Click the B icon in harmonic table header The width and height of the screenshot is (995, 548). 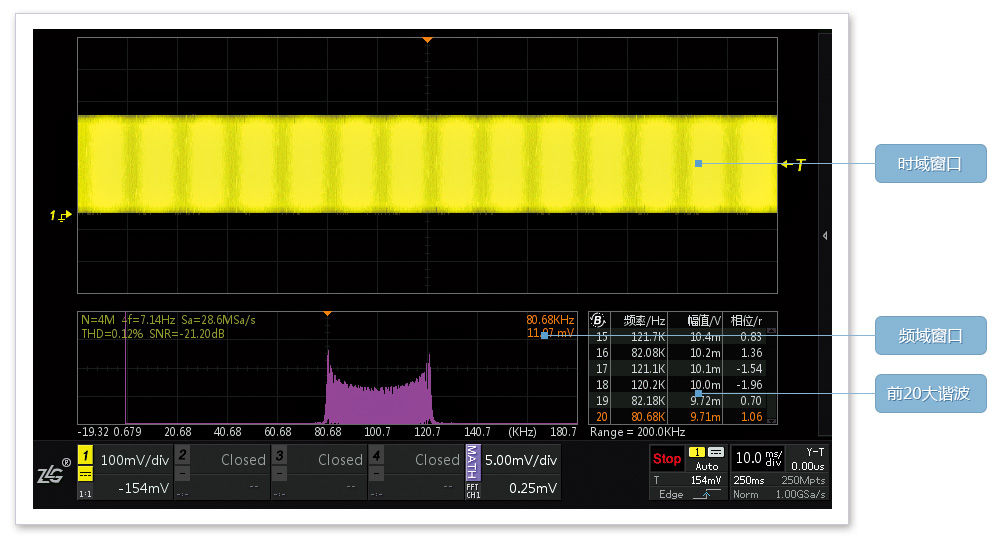(x=598, y=320)
